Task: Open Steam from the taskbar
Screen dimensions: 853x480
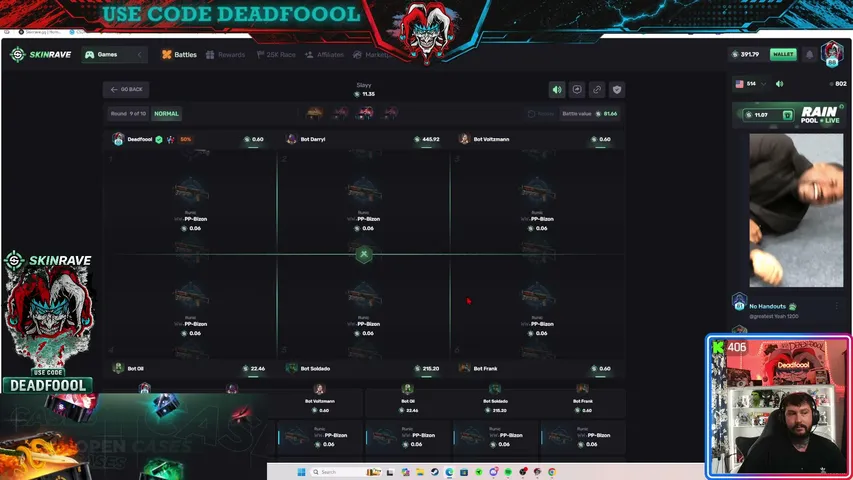Action: (x=435, y=472)
